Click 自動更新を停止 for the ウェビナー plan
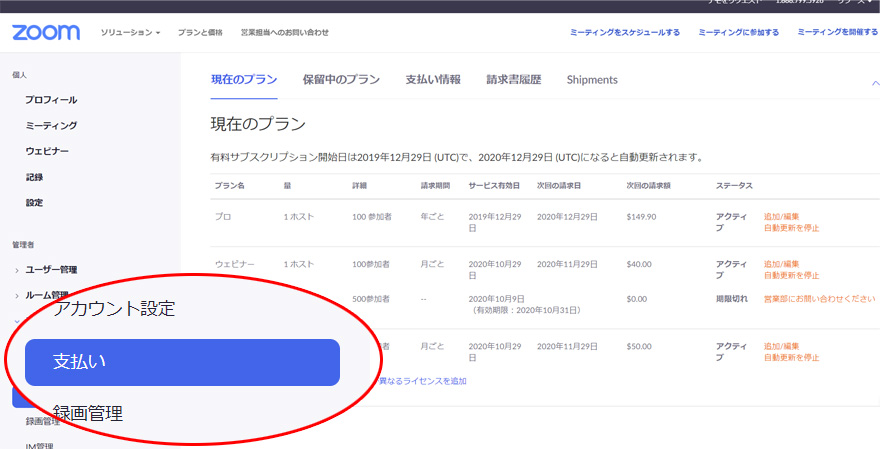880x449 pixels. [791, 275]
